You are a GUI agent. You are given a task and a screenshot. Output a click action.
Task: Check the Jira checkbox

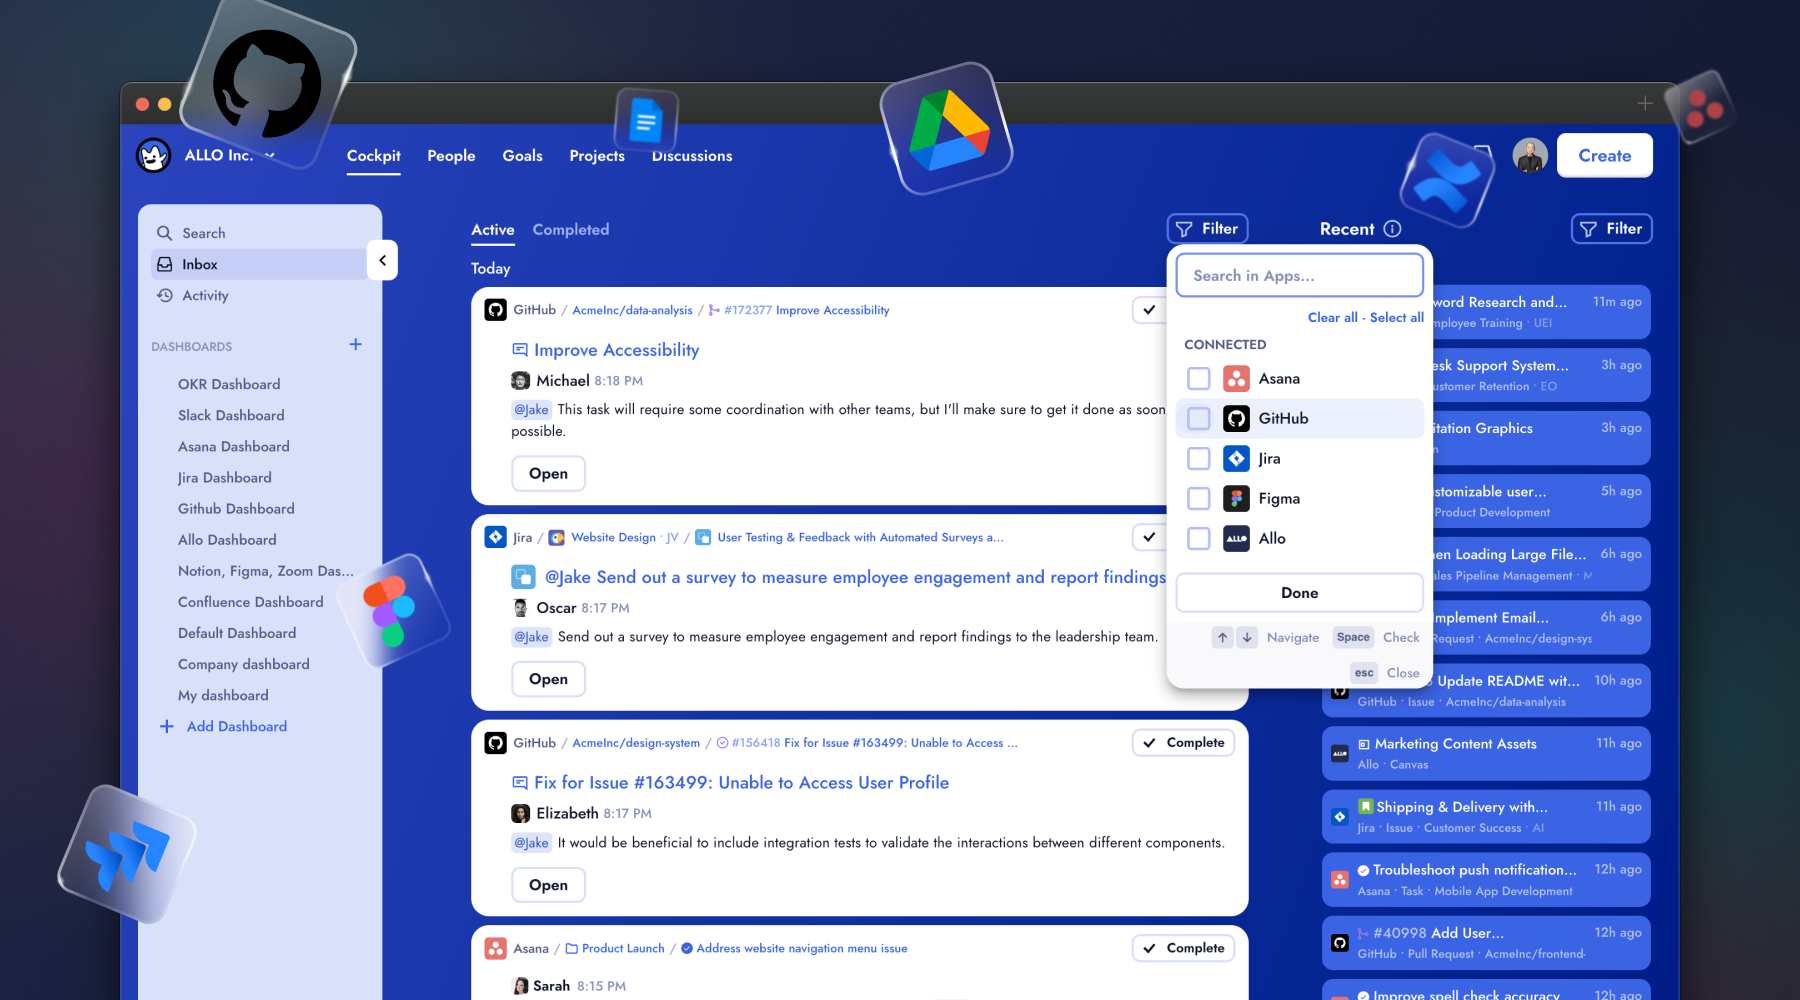pyautogui.click(x=1198, y=458)
